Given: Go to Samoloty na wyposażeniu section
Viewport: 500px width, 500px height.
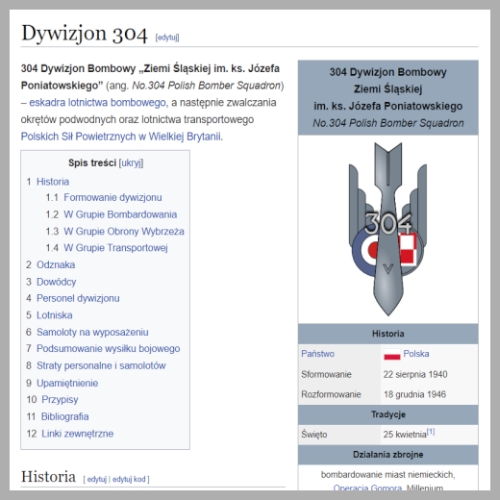Looking at the screenshot, I should [92, 332].
